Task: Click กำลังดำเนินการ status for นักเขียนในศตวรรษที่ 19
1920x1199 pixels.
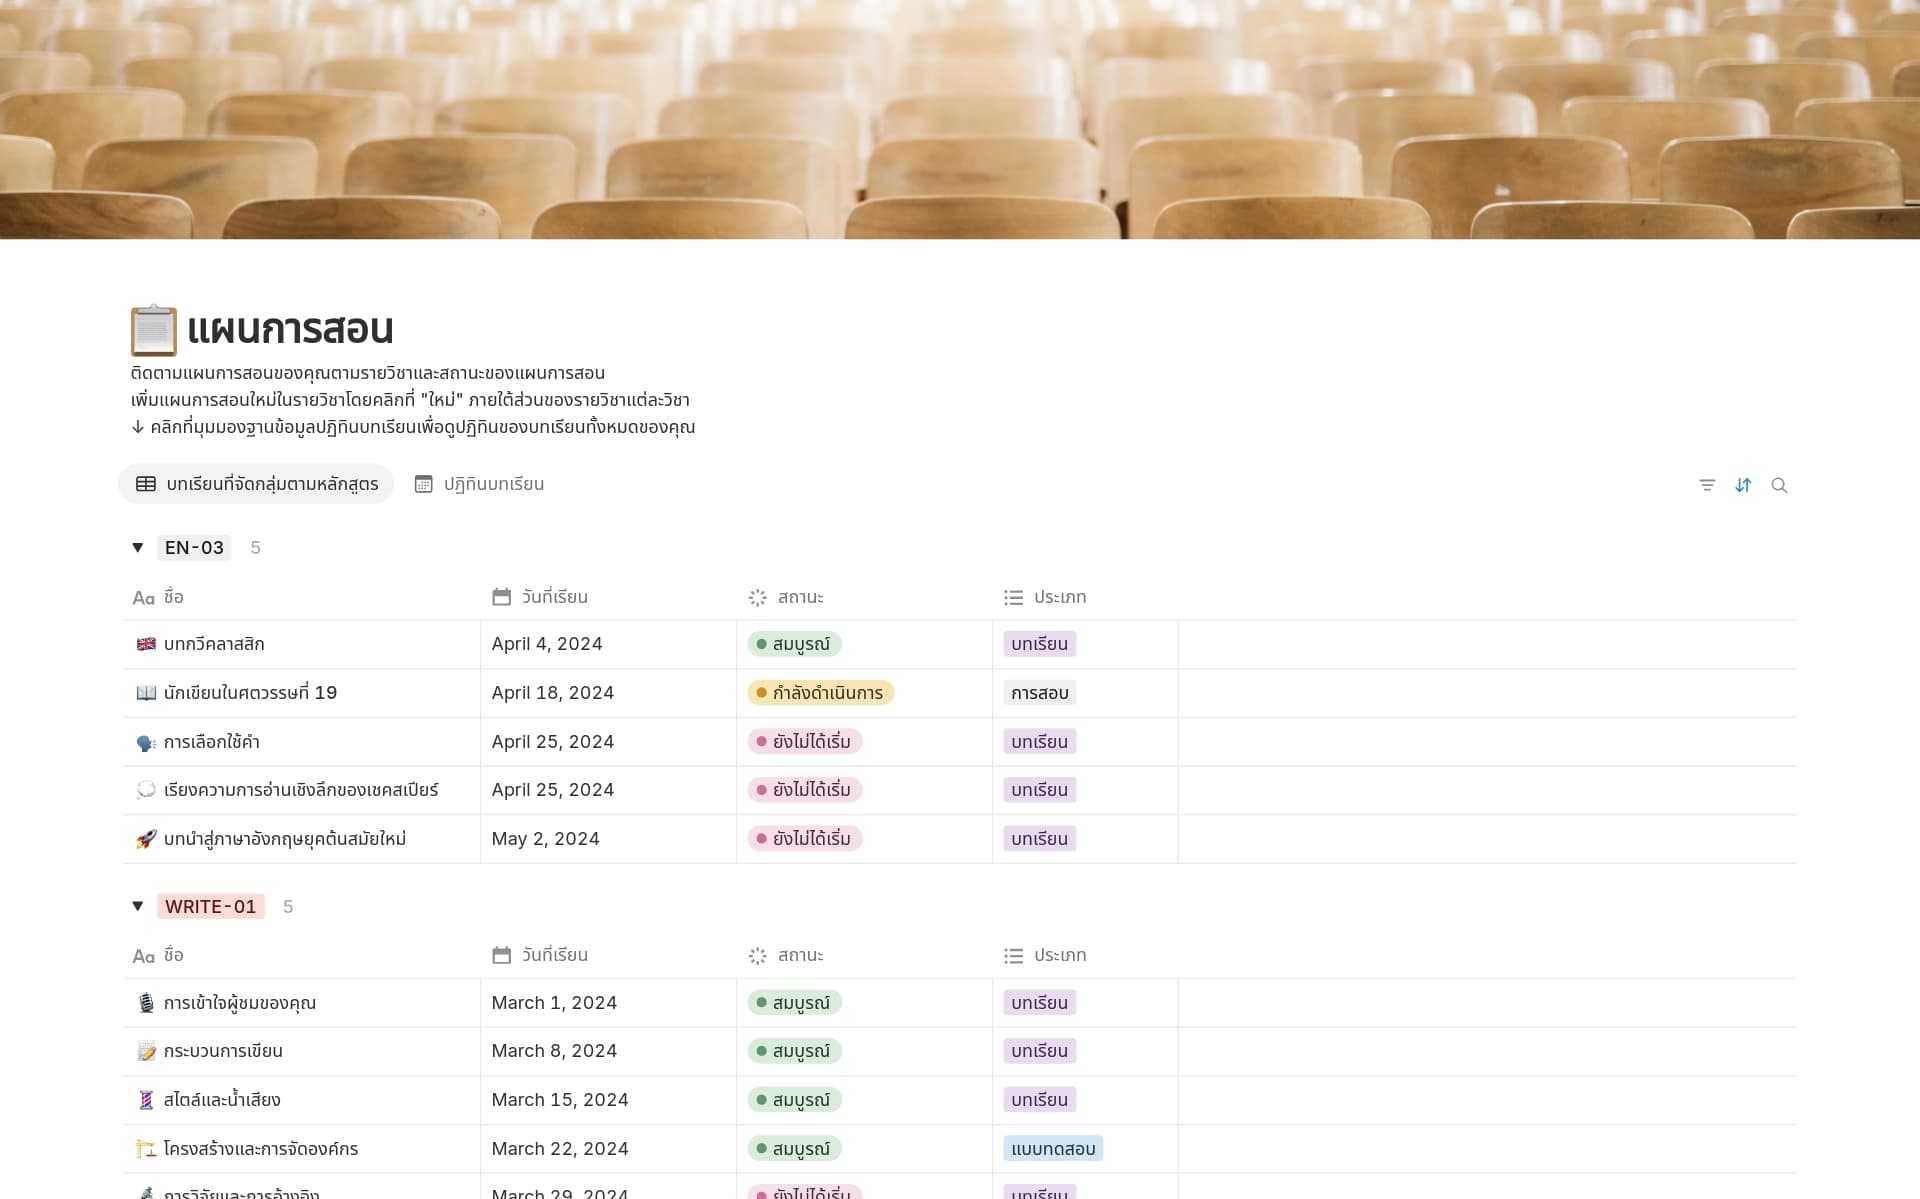Action: [x=821, y=692]
